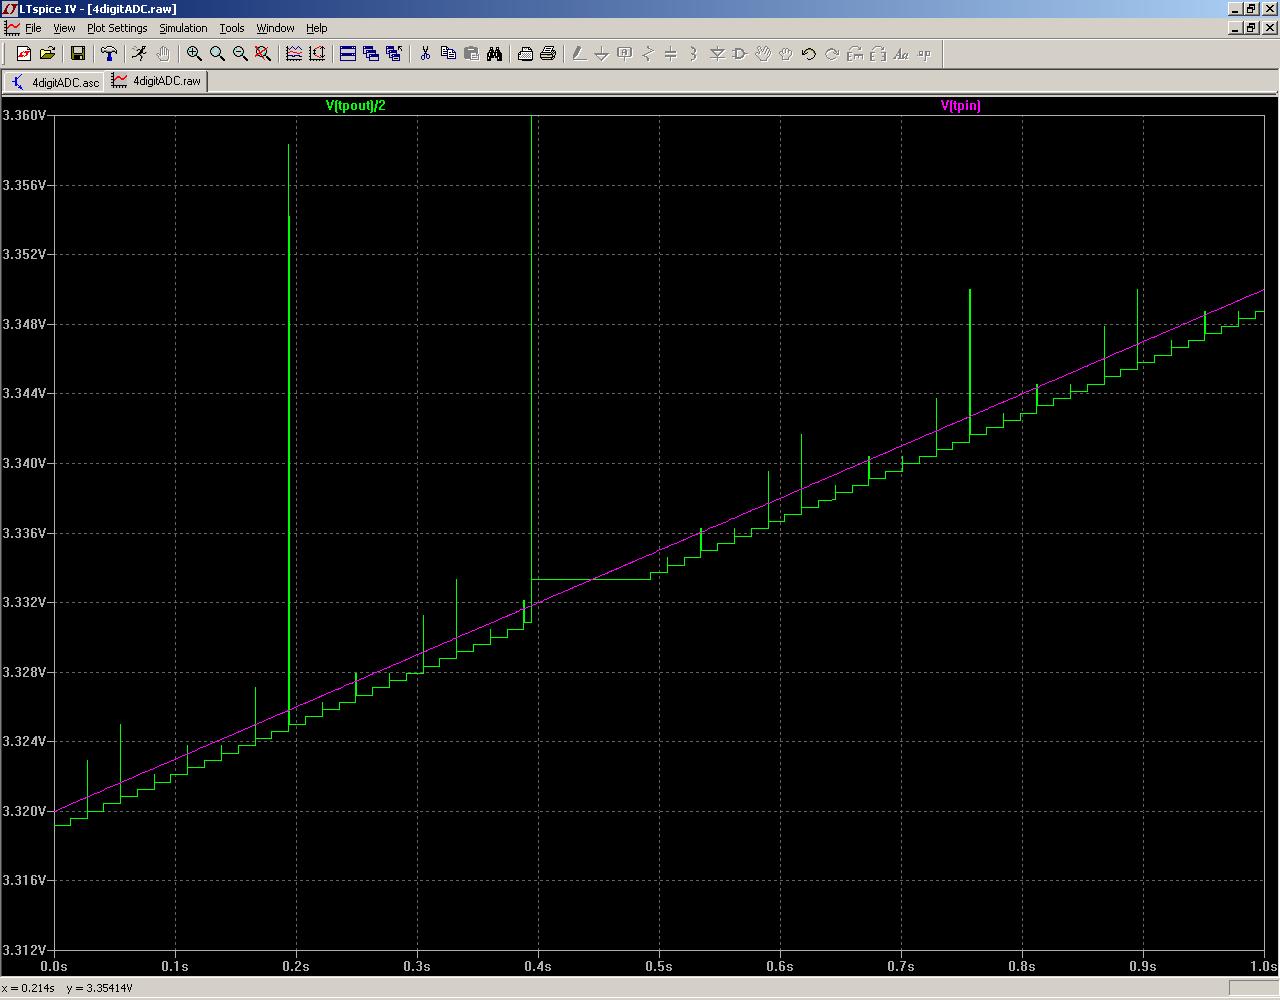
Task: Cascade windows using the cascade icon
Action: [371, 54]
